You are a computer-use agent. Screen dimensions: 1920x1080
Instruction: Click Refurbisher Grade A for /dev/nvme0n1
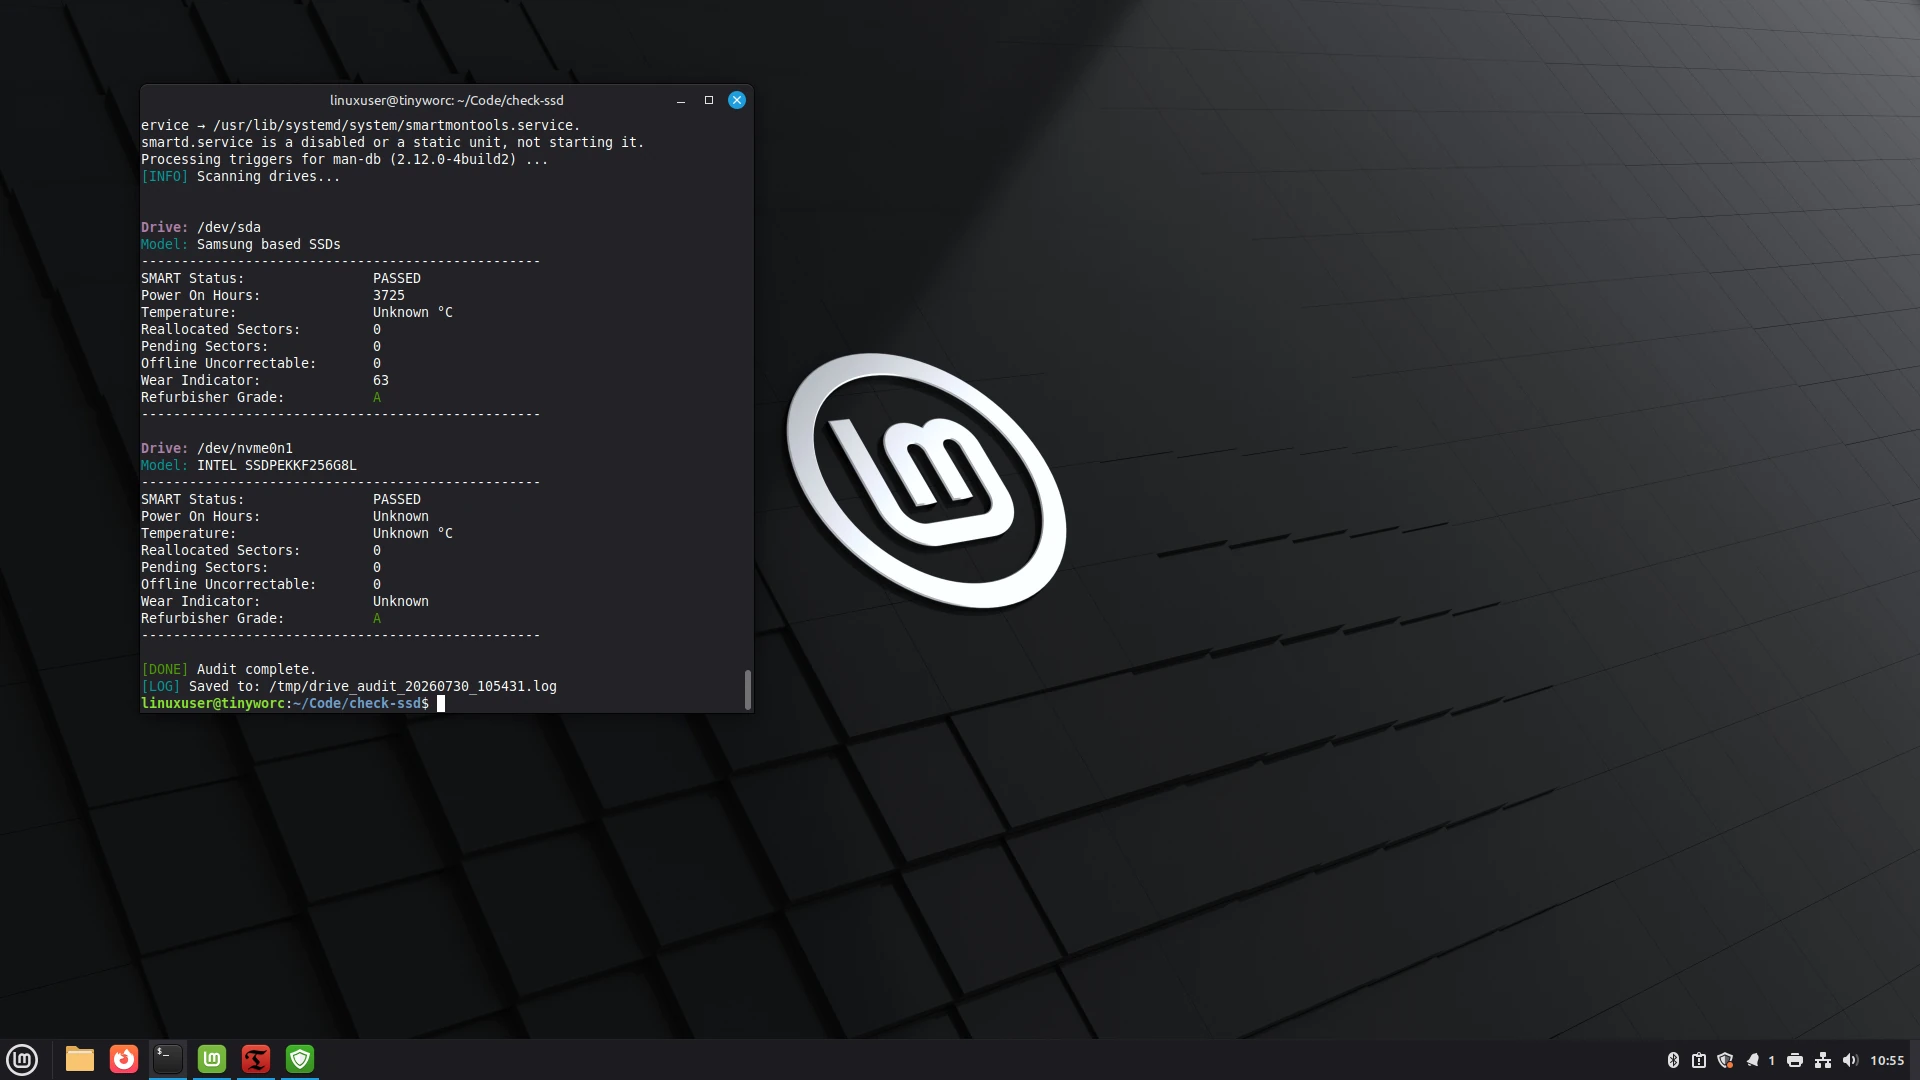coord(377,619)
